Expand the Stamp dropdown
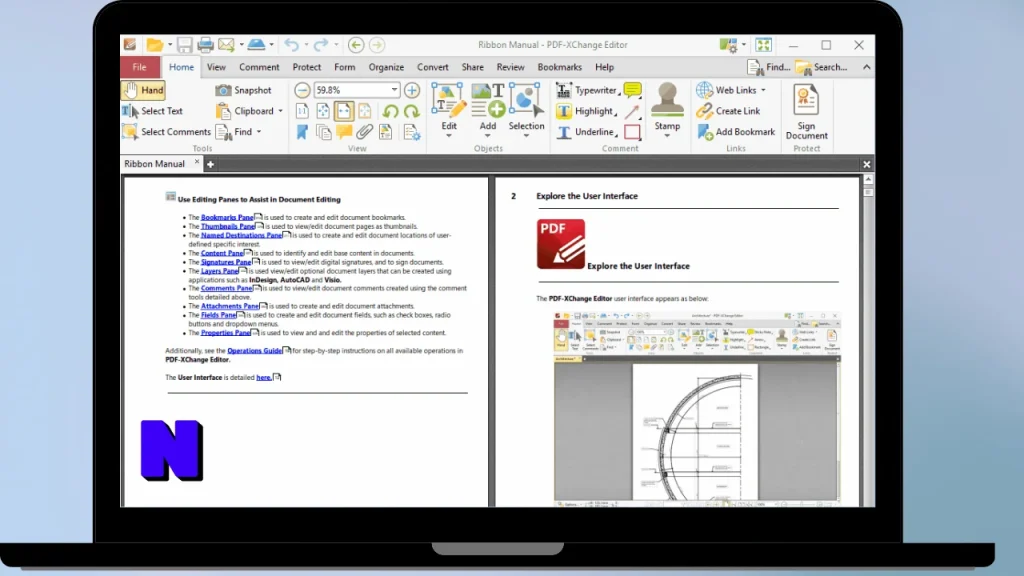The height and width of the screenshot is (576, 1024). (667, 136)
